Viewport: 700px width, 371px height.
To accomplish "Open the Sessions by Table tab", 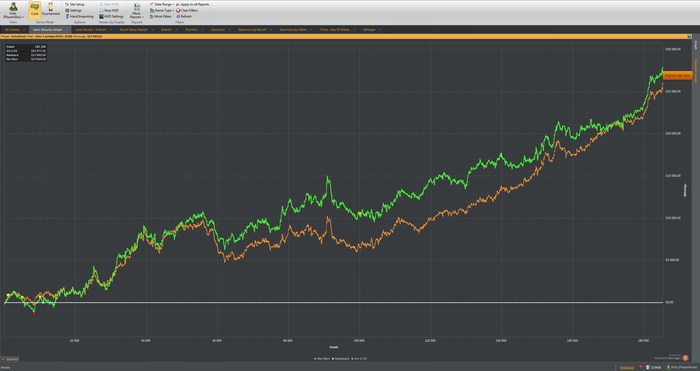I will point(293,29).
